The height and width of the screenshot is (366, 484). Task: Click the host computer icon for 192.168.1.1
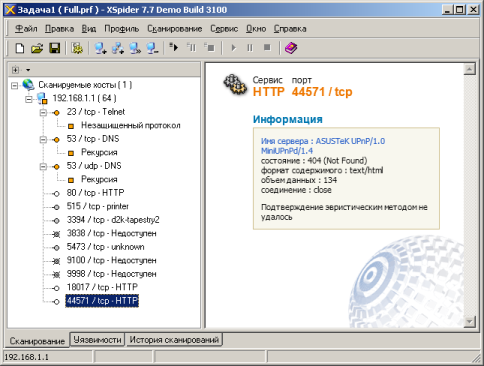coord(42,98)
